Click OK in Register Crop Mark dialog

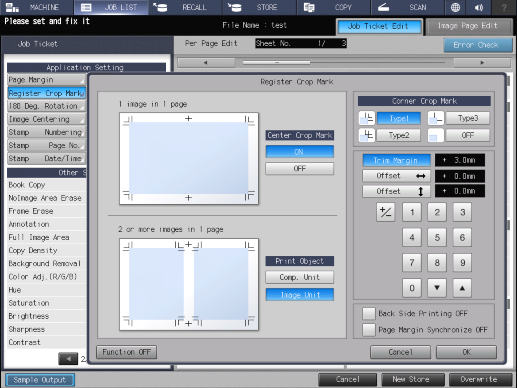coord(466,352)
